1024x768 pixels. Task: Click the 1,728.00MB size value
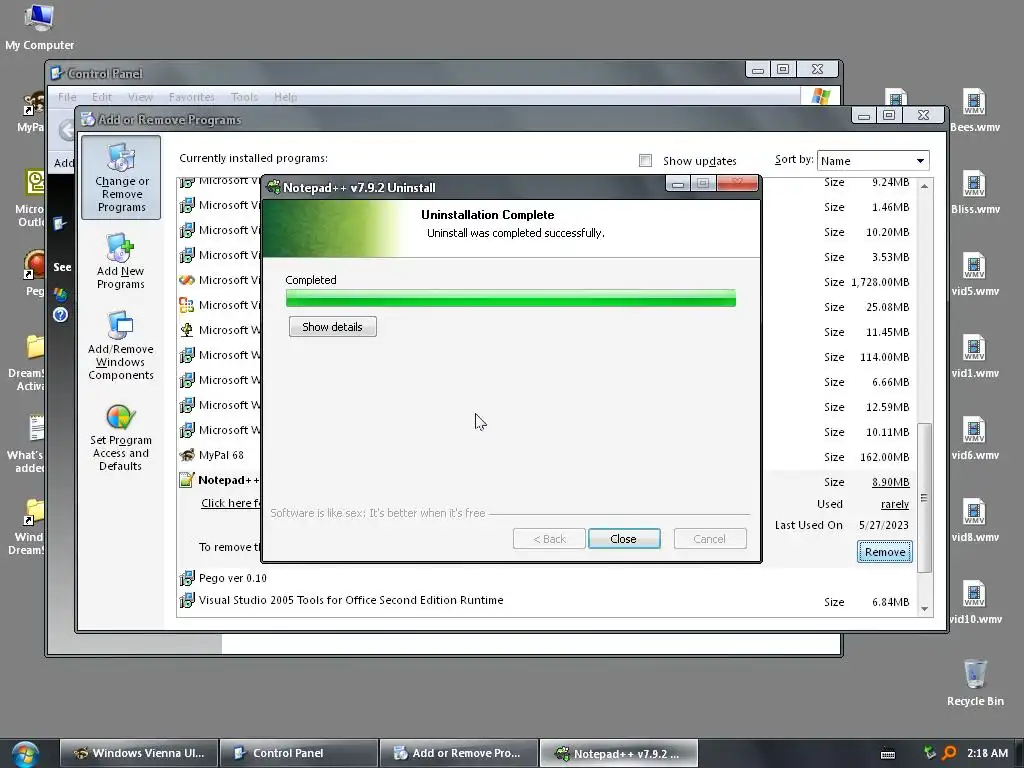click(880, 282)
